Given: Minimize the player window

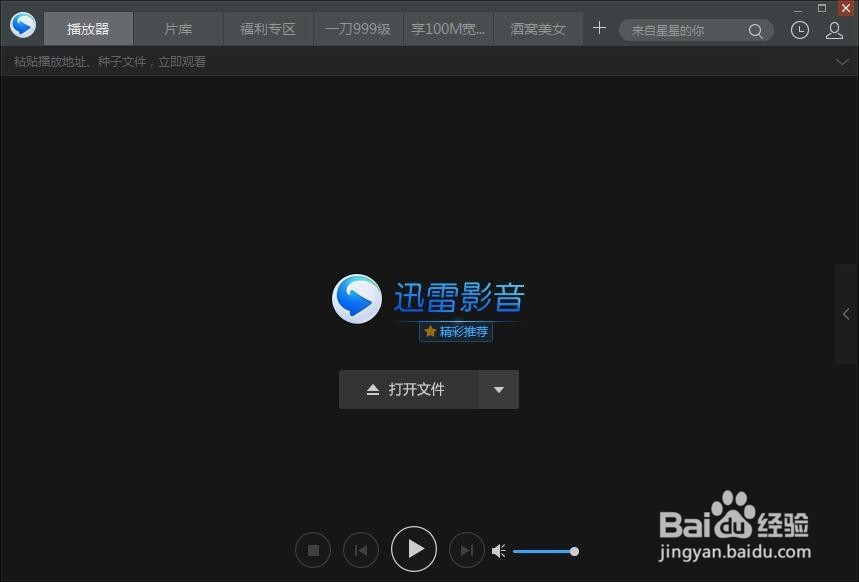Looking at the screenshot, I should (798, 8).
